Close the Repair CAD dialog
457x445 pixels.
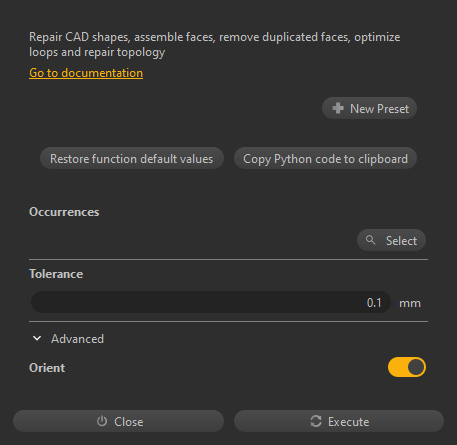tap(118, 421)
